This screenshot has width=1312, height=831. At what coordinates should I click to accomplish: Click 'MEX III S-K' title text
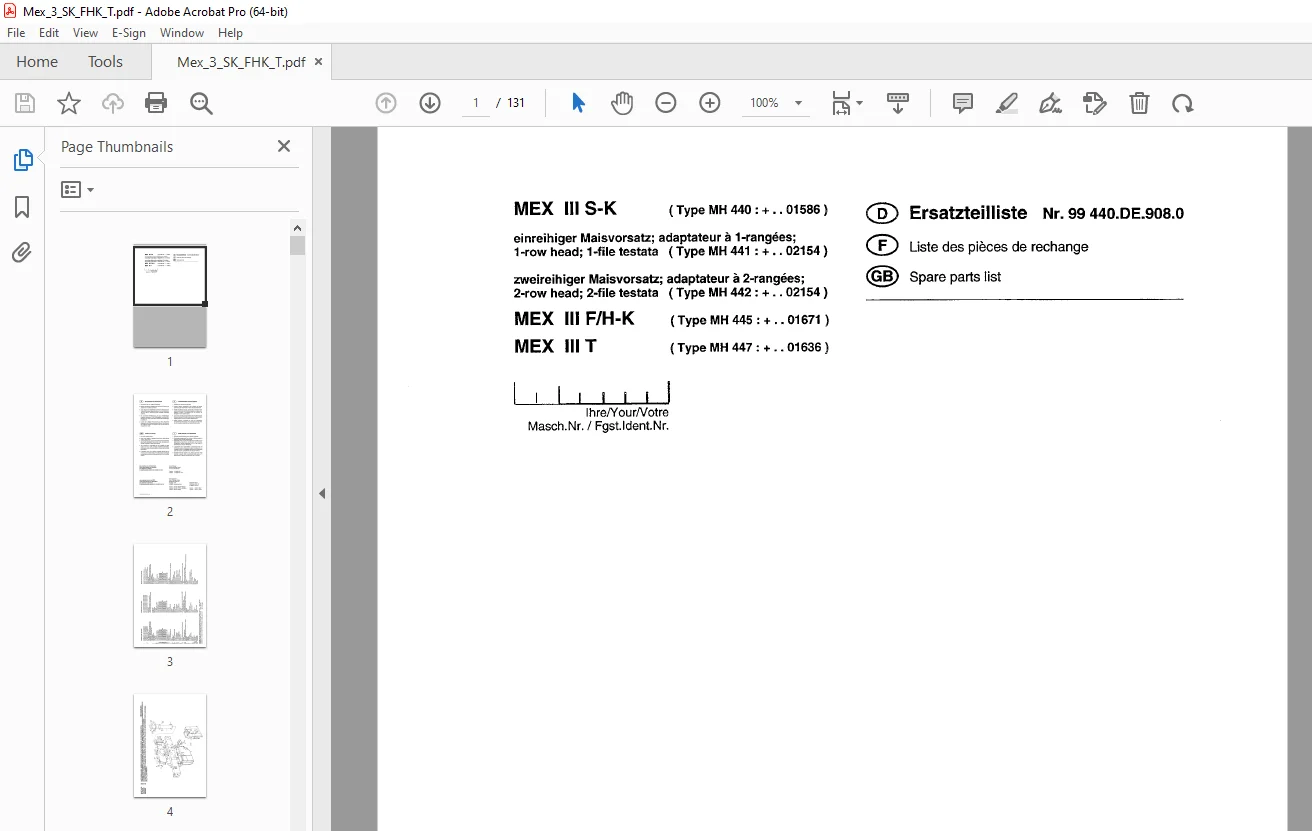[565, 209]
